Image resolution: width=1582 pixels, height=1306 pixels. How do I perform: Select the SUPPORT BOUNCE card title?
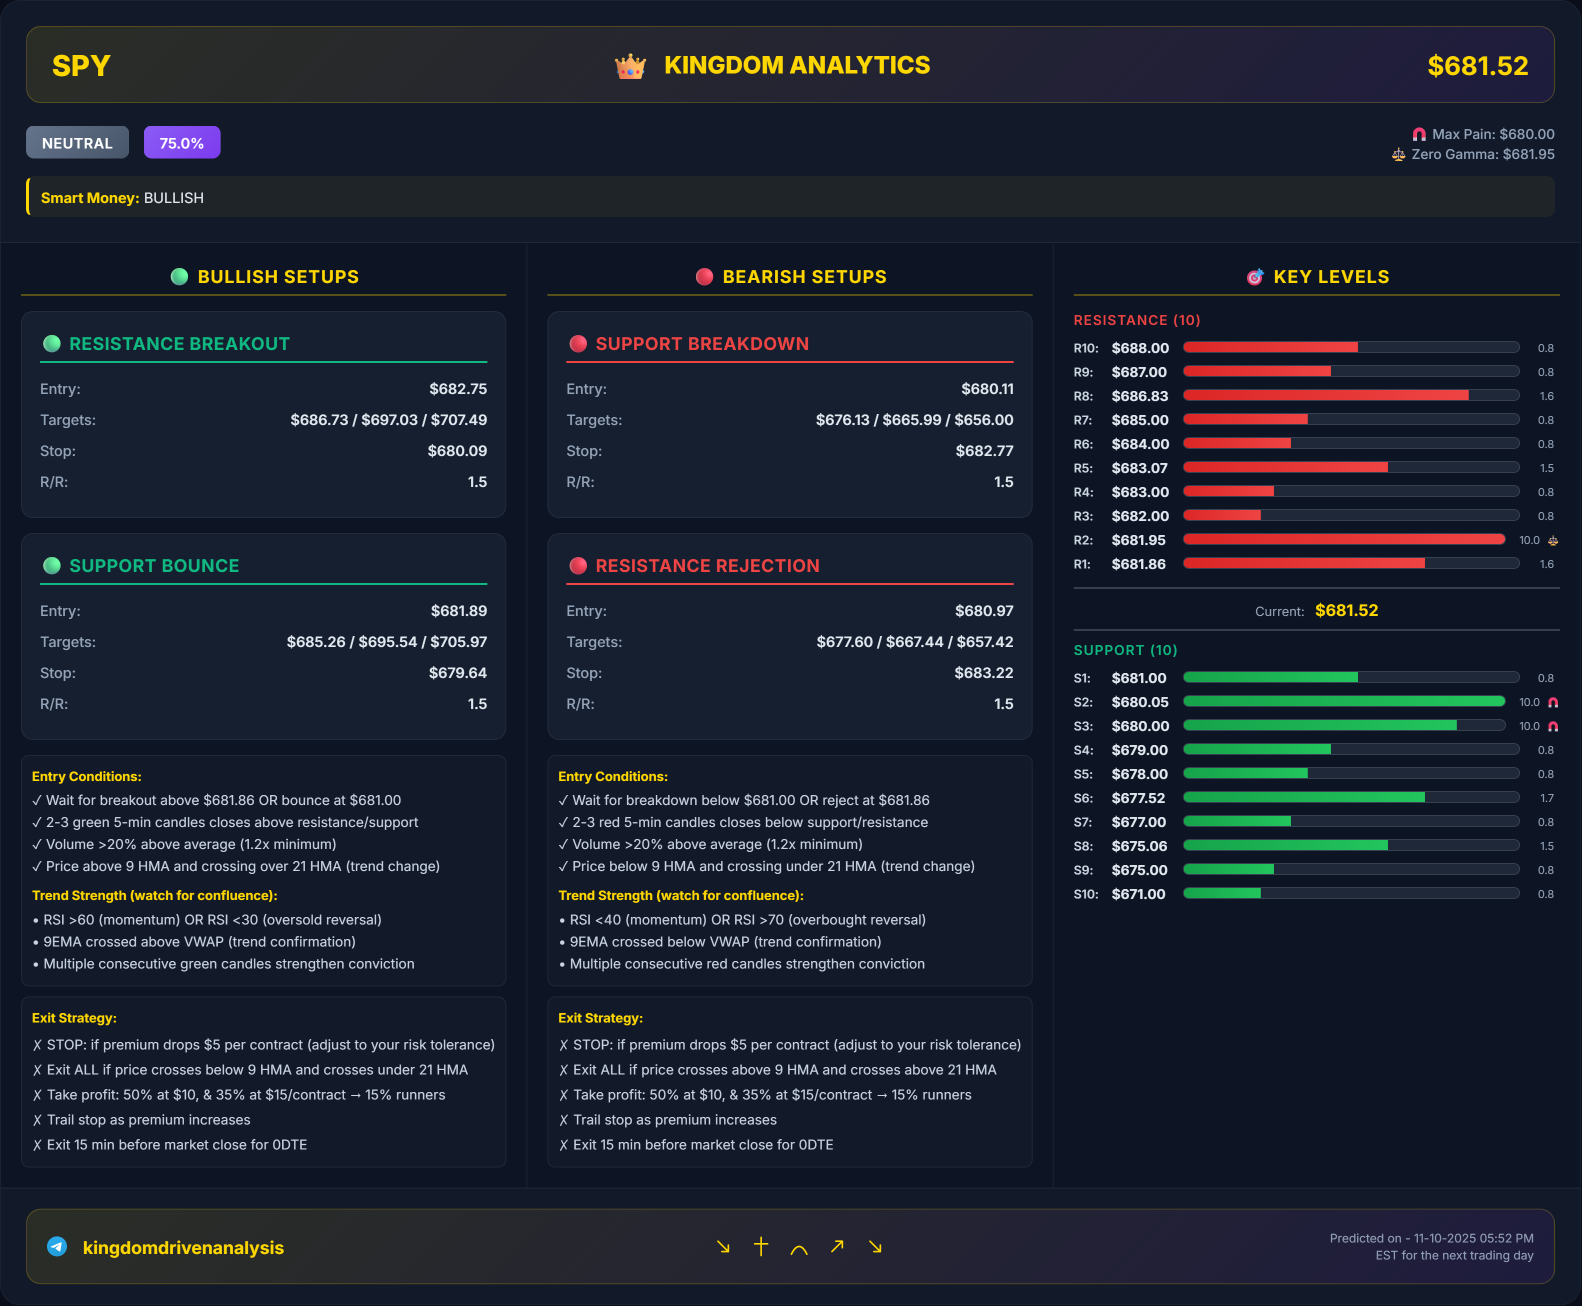(154, 566)
